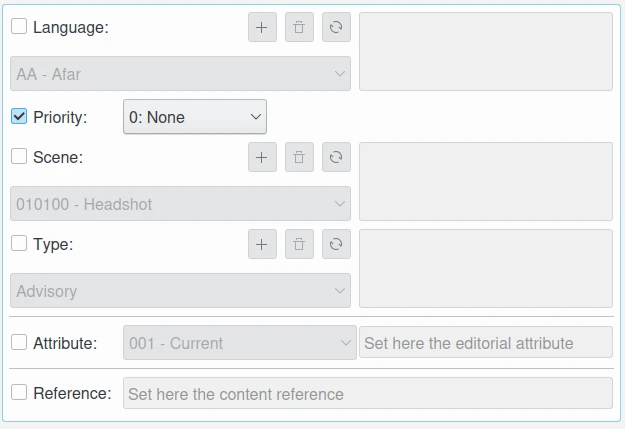The image size is (625, 429).
Task: Click the reset icon for Language
Action: click(x=336, y=28)
